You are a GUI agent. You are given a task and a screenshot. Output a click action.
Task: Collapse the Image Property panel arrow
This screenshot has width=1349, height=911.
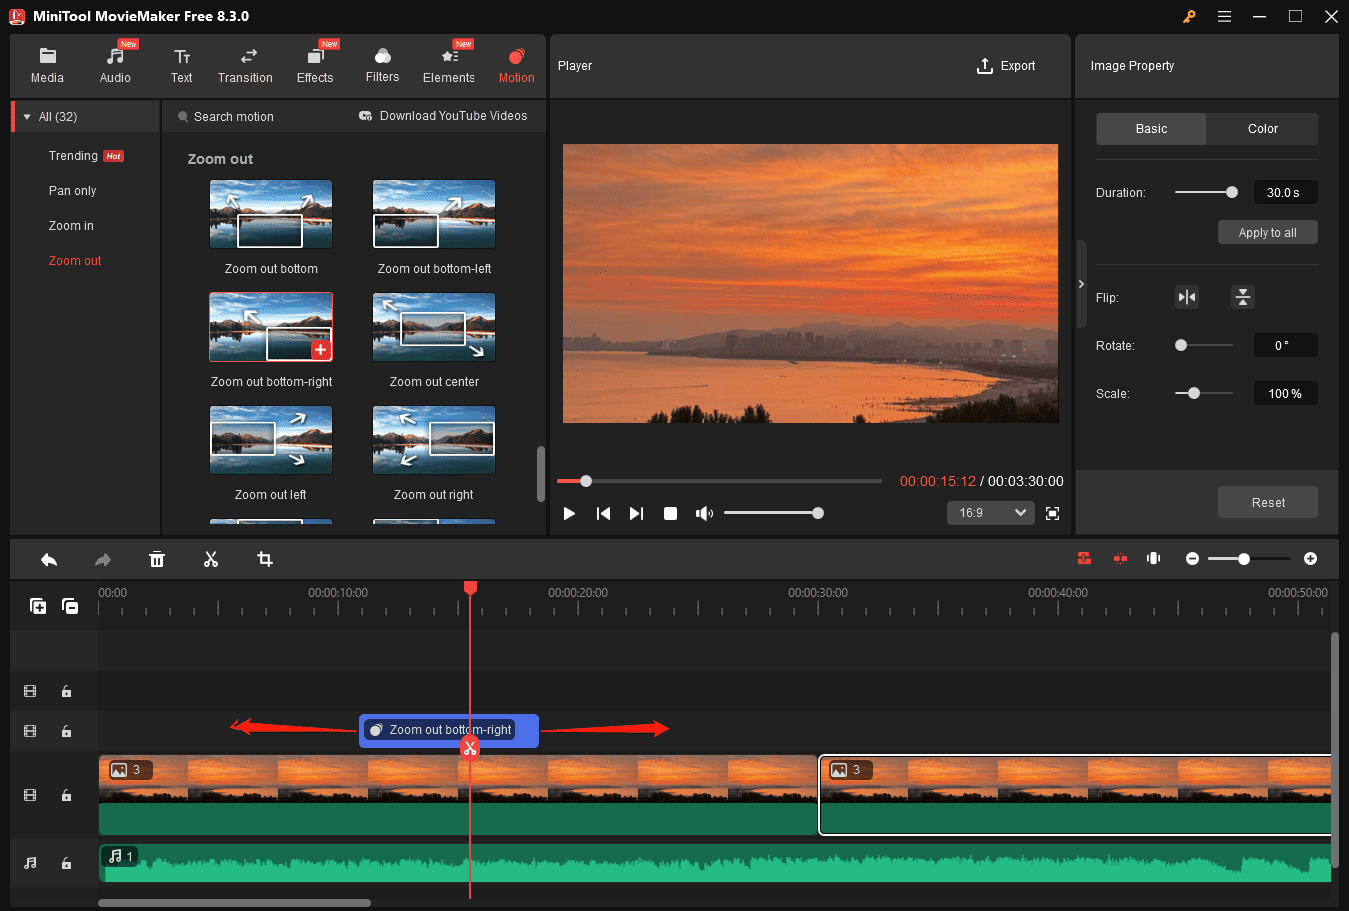(x=1081, y=284)
